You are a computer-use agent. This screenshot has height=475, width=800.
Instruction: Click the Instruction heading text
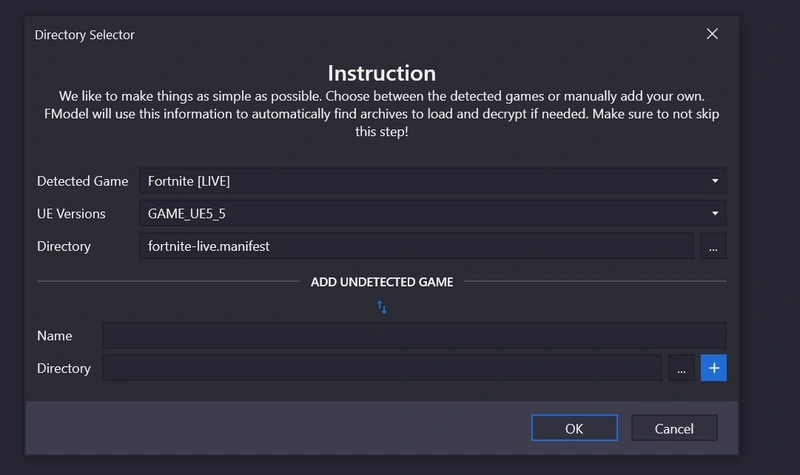[382, 73]
